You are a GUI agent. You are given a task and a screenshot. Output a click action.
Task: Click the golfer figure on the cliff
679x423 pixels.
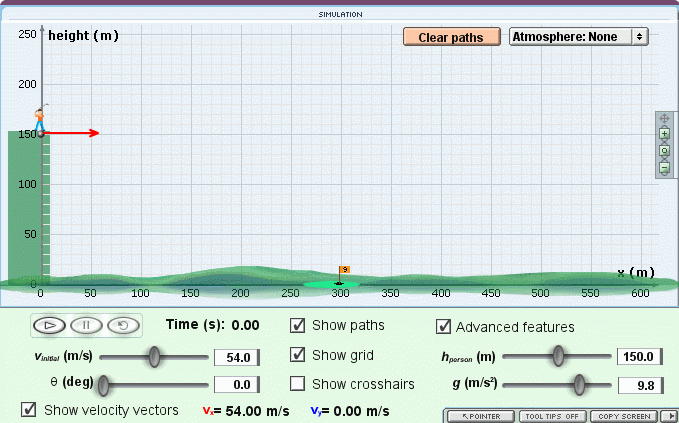[x=40, y=117]
